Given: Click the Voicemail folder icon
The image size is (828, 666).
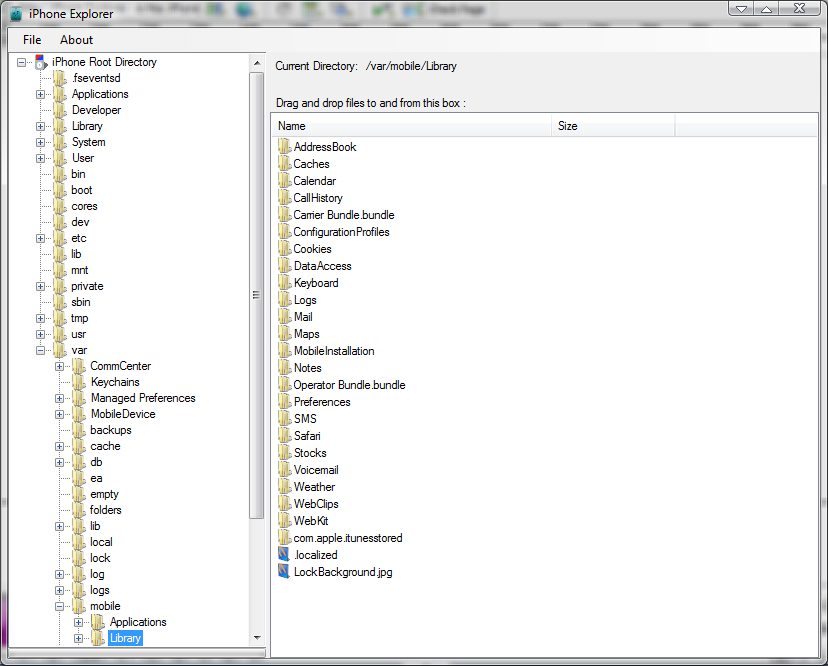Looking at the screenshot, I should (285, 469).
